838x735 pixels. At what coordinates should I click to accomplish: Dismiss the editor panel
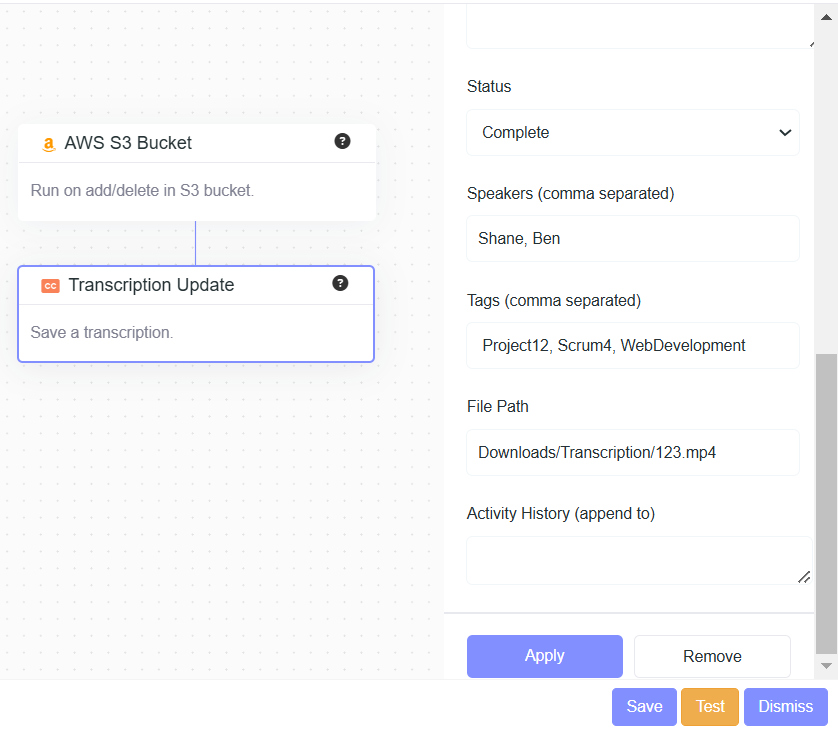(x=785, y=706)
